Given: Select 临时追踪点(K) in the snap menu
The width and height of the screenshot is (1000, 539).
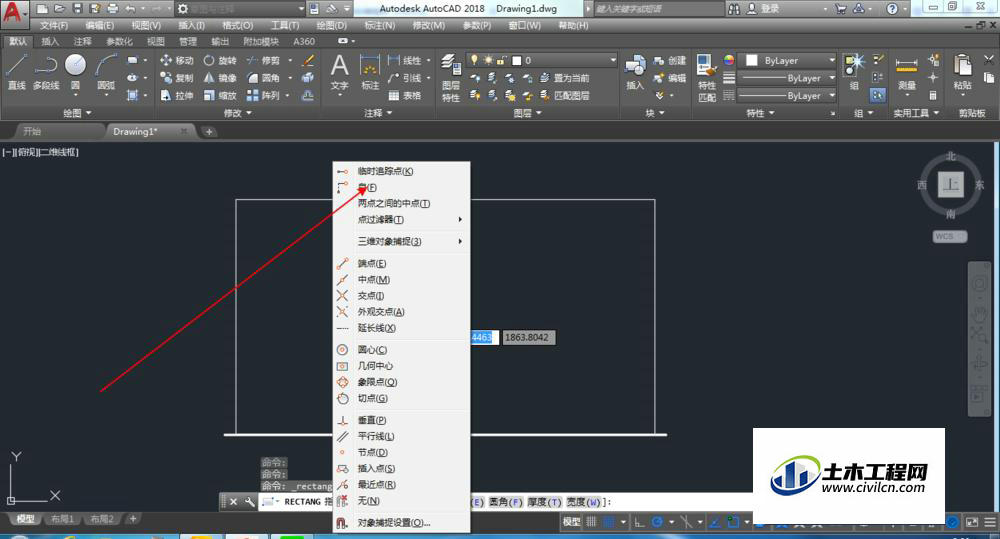Looking at the screenshot, I should [401, 171].
